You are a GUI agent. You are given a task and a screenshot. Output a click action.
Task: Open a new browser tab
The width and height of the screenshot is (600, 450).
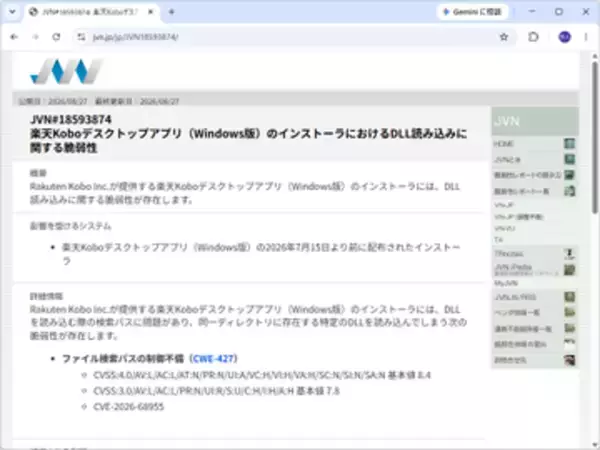[x=171, y=12]
